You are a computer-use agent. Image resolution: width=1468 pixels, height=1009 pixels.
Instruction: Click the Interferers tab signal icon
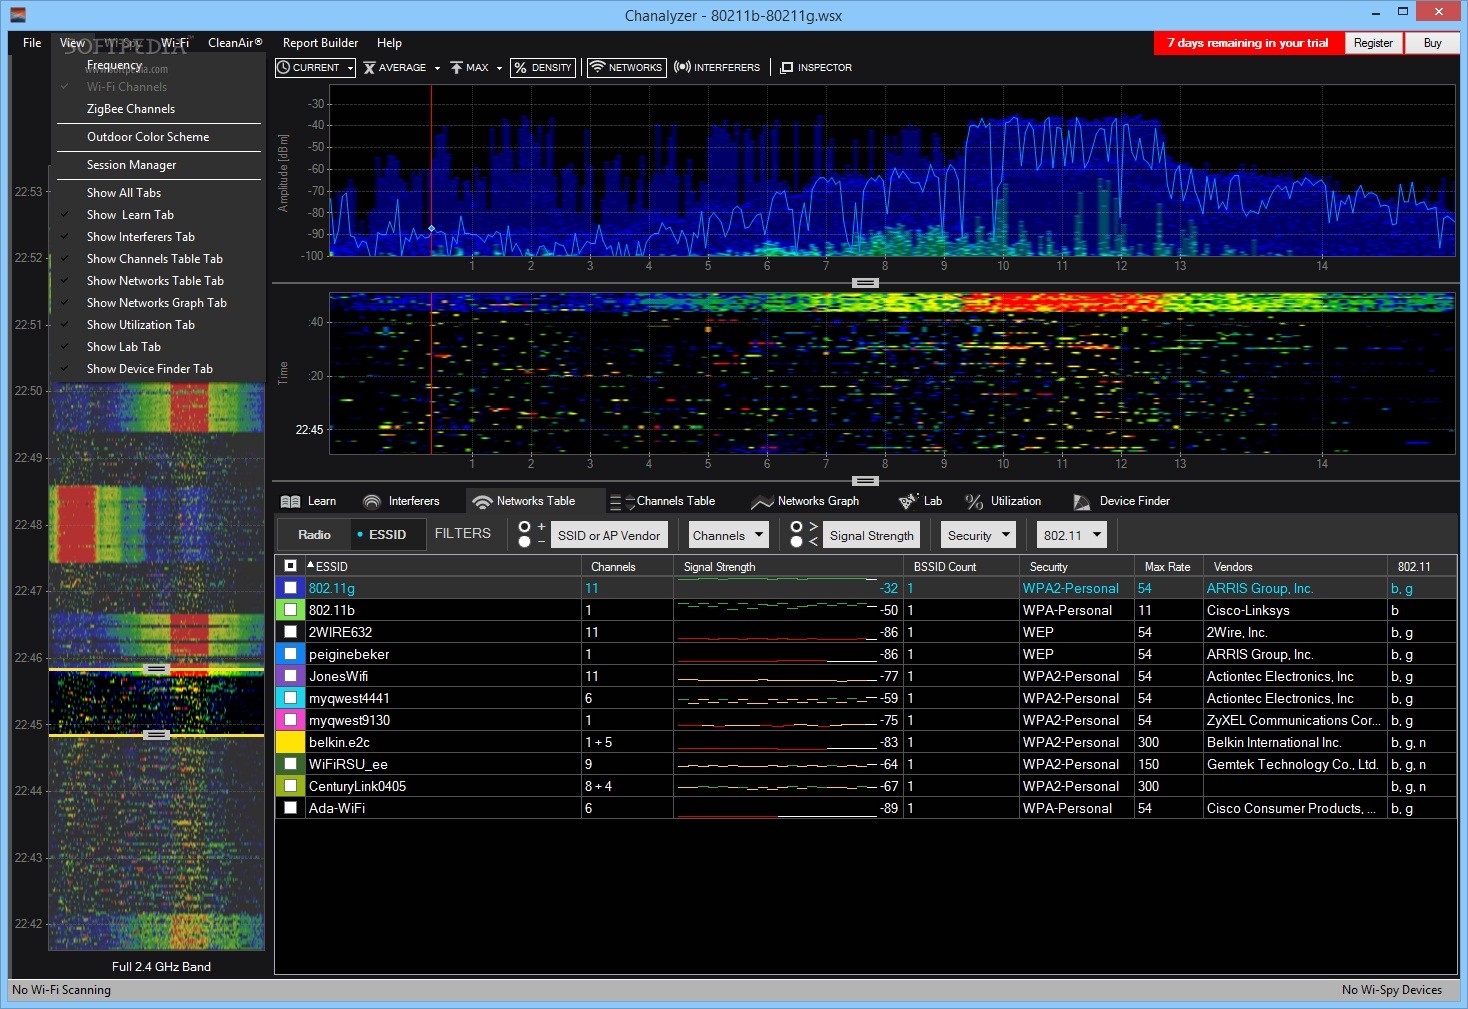coord(372,501)
